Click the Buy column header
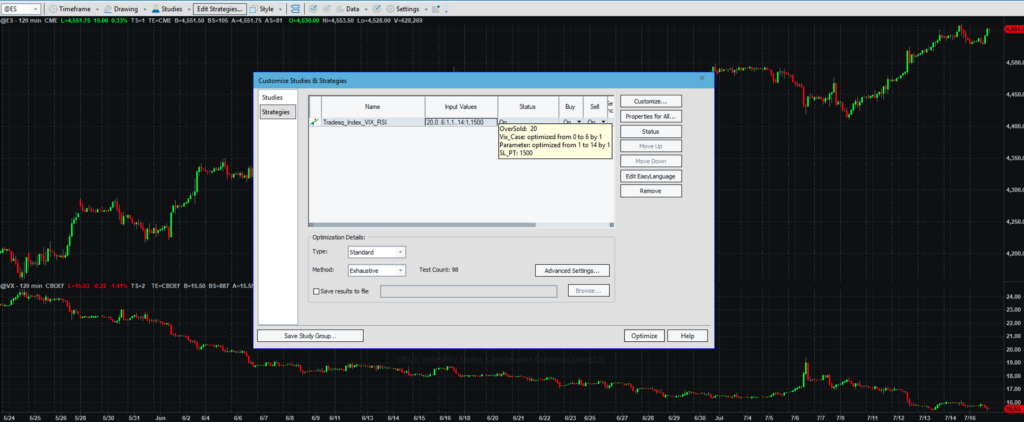 (570, 106)
